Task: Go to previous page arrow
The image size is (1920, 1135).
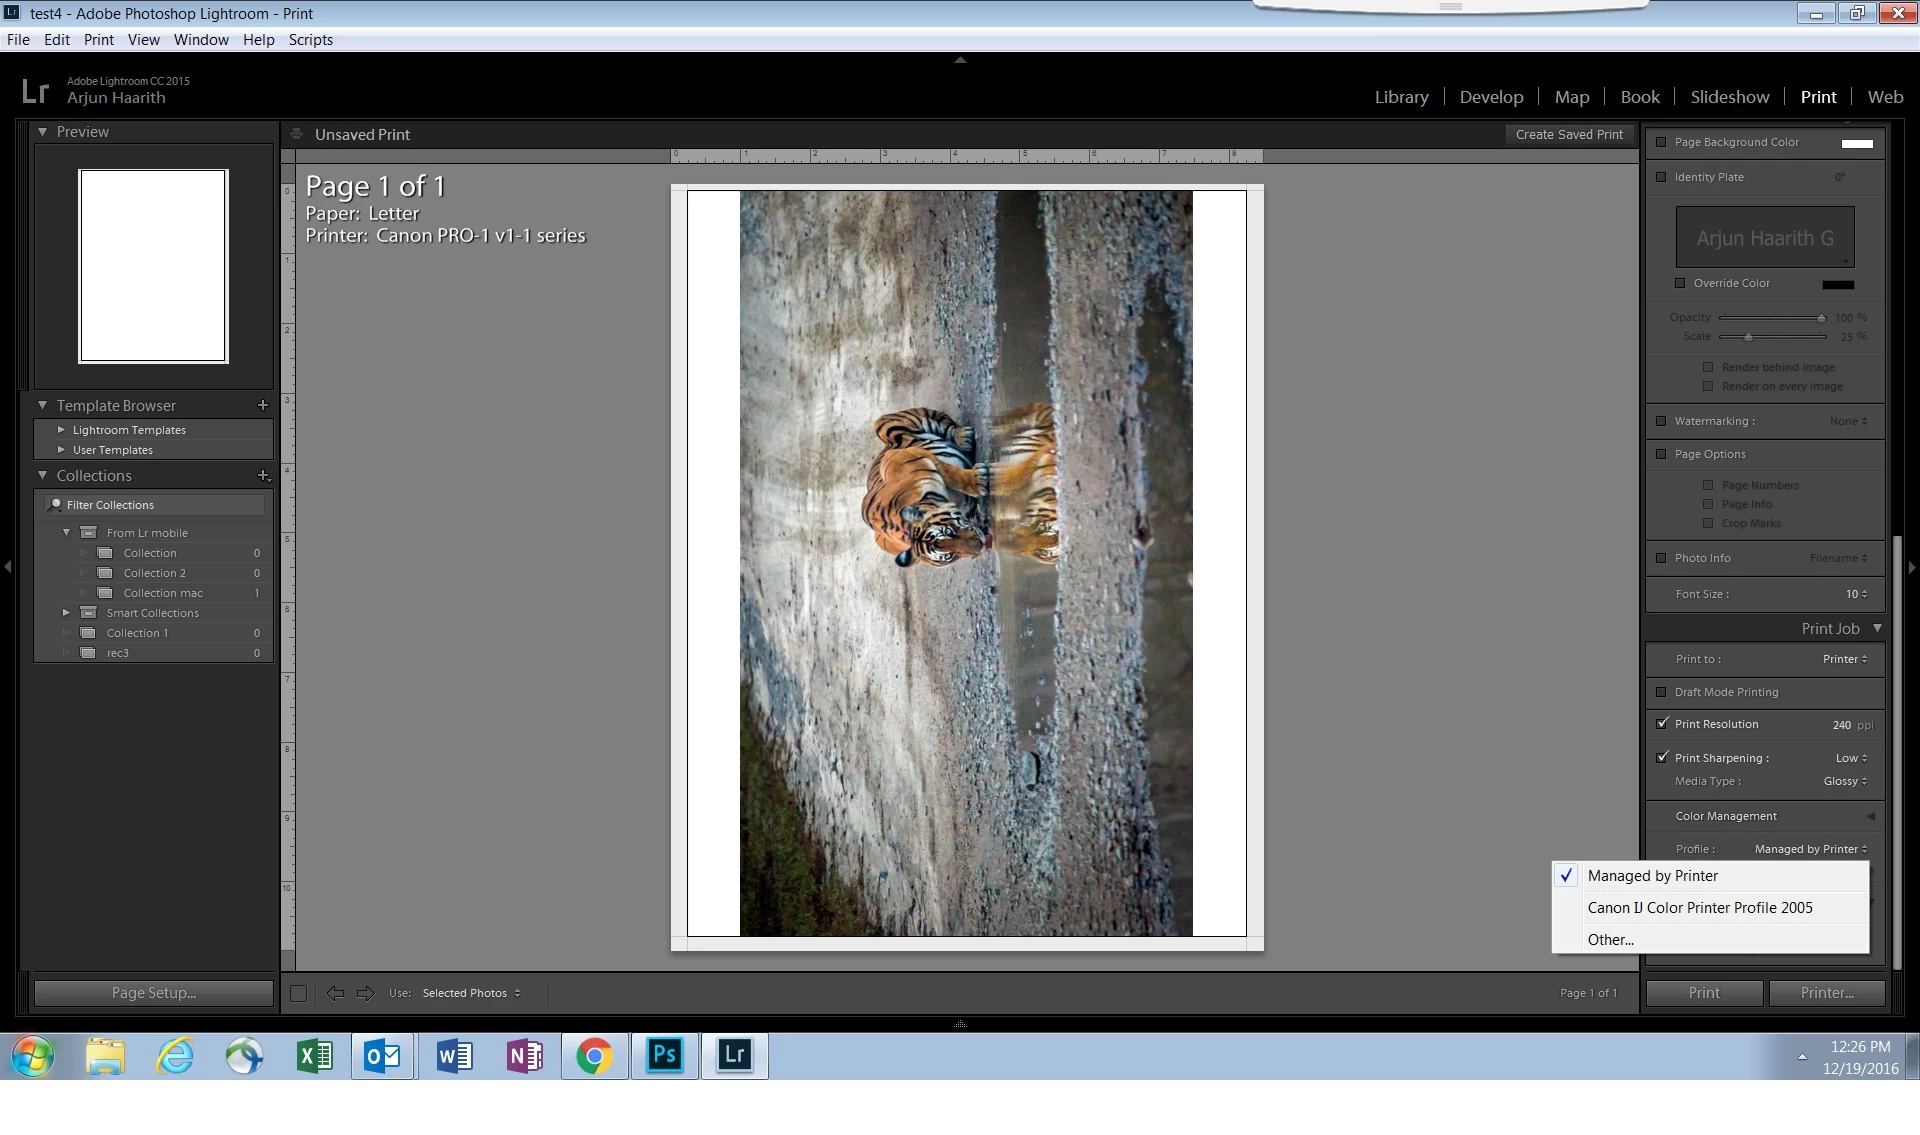Action: (335, 993)
